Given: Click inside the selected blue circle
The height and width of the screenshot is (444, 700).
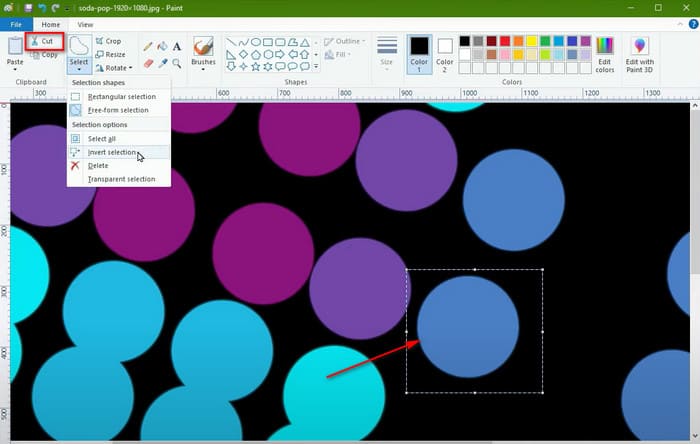Looking at the screenshot, I should pos(468,327).
